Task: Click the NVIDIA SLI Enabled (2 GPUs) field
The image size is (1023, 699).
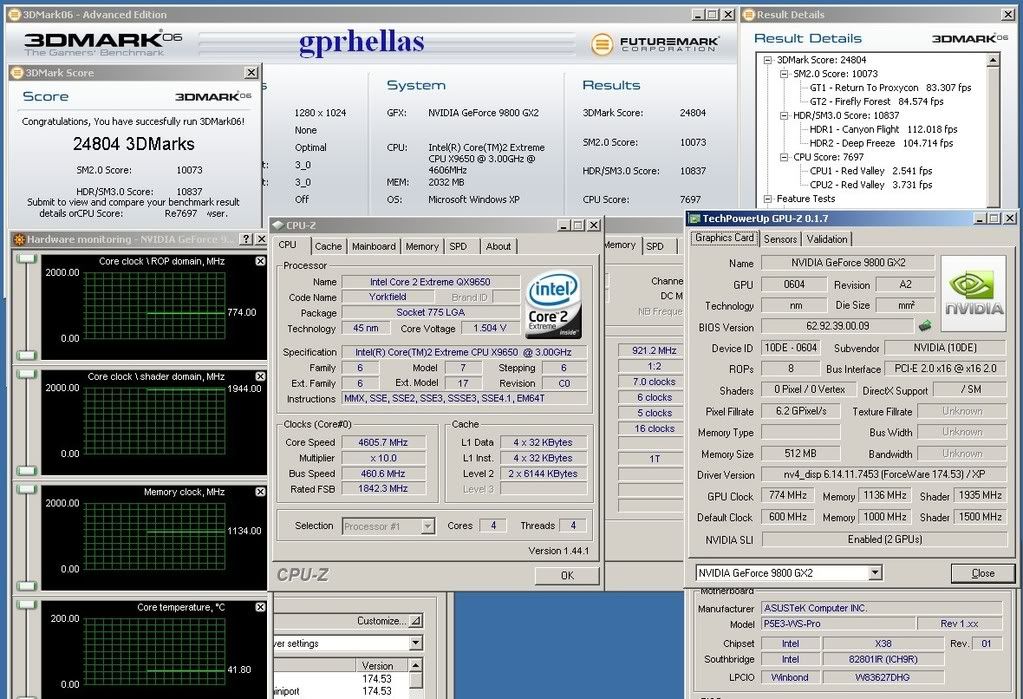Action: [885, 539]
